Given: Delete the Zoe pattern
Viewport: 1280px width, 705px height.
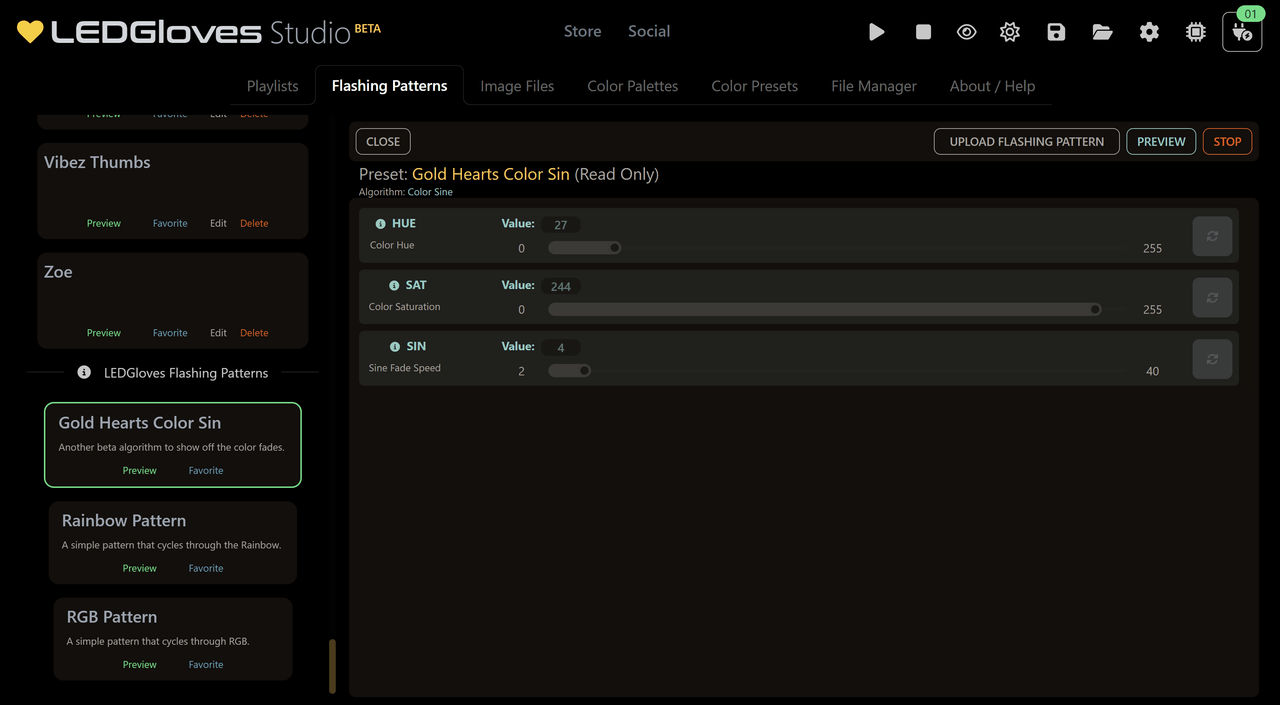Looking at the screenshot, I should (x=254, y=333).
